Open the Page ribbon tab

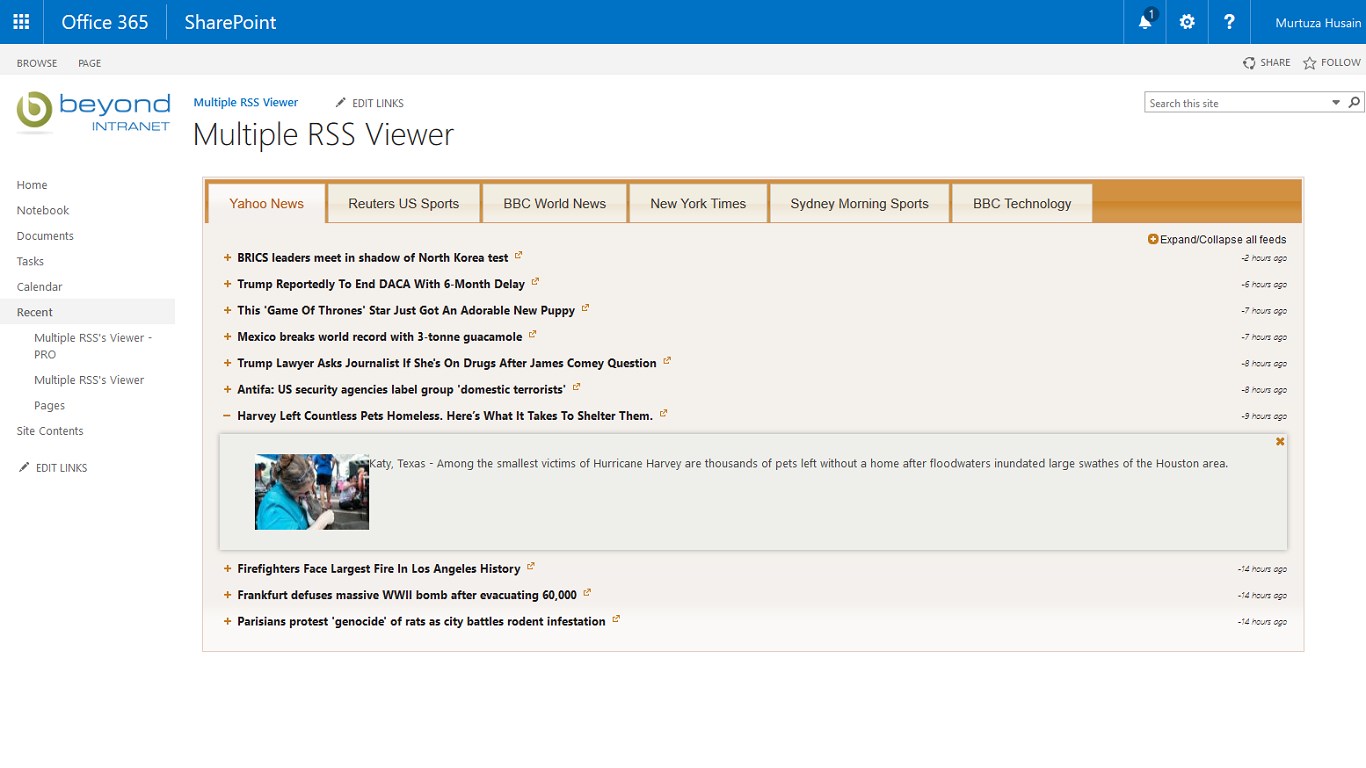click(x=90, y=63)
